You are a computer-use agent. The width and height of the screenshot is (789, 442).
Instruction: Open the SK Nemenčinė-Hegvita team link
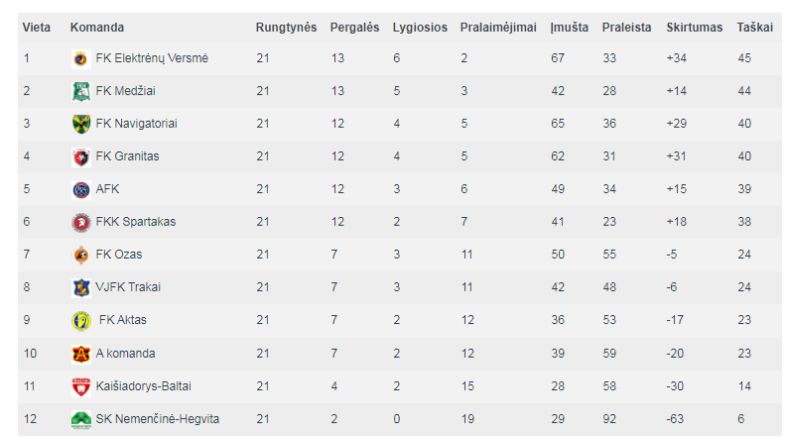click(157, 419)
